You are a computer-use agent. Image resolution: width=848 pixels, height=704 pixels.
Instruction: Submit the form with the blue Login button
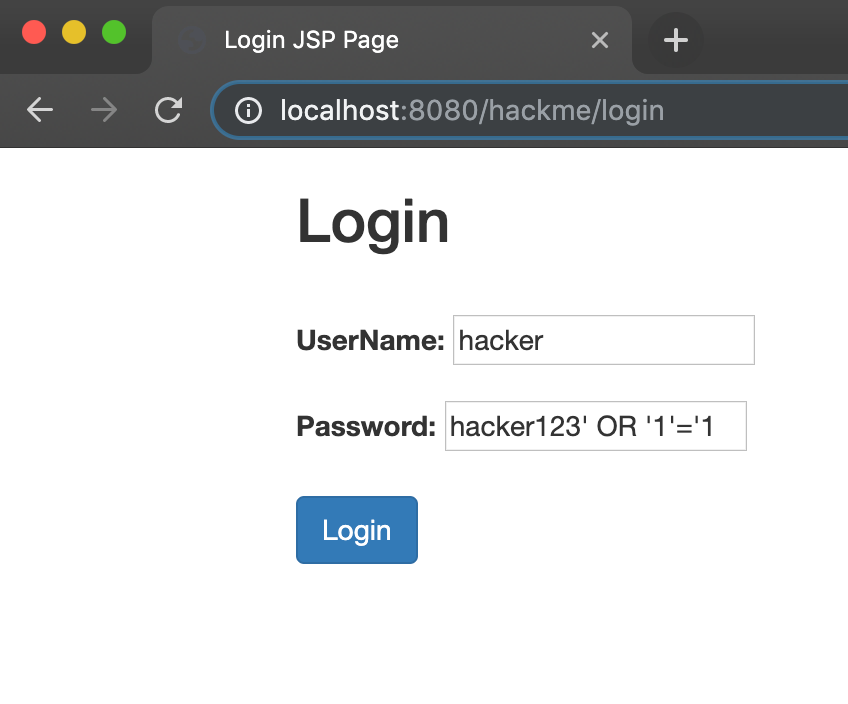pos(357,530)
